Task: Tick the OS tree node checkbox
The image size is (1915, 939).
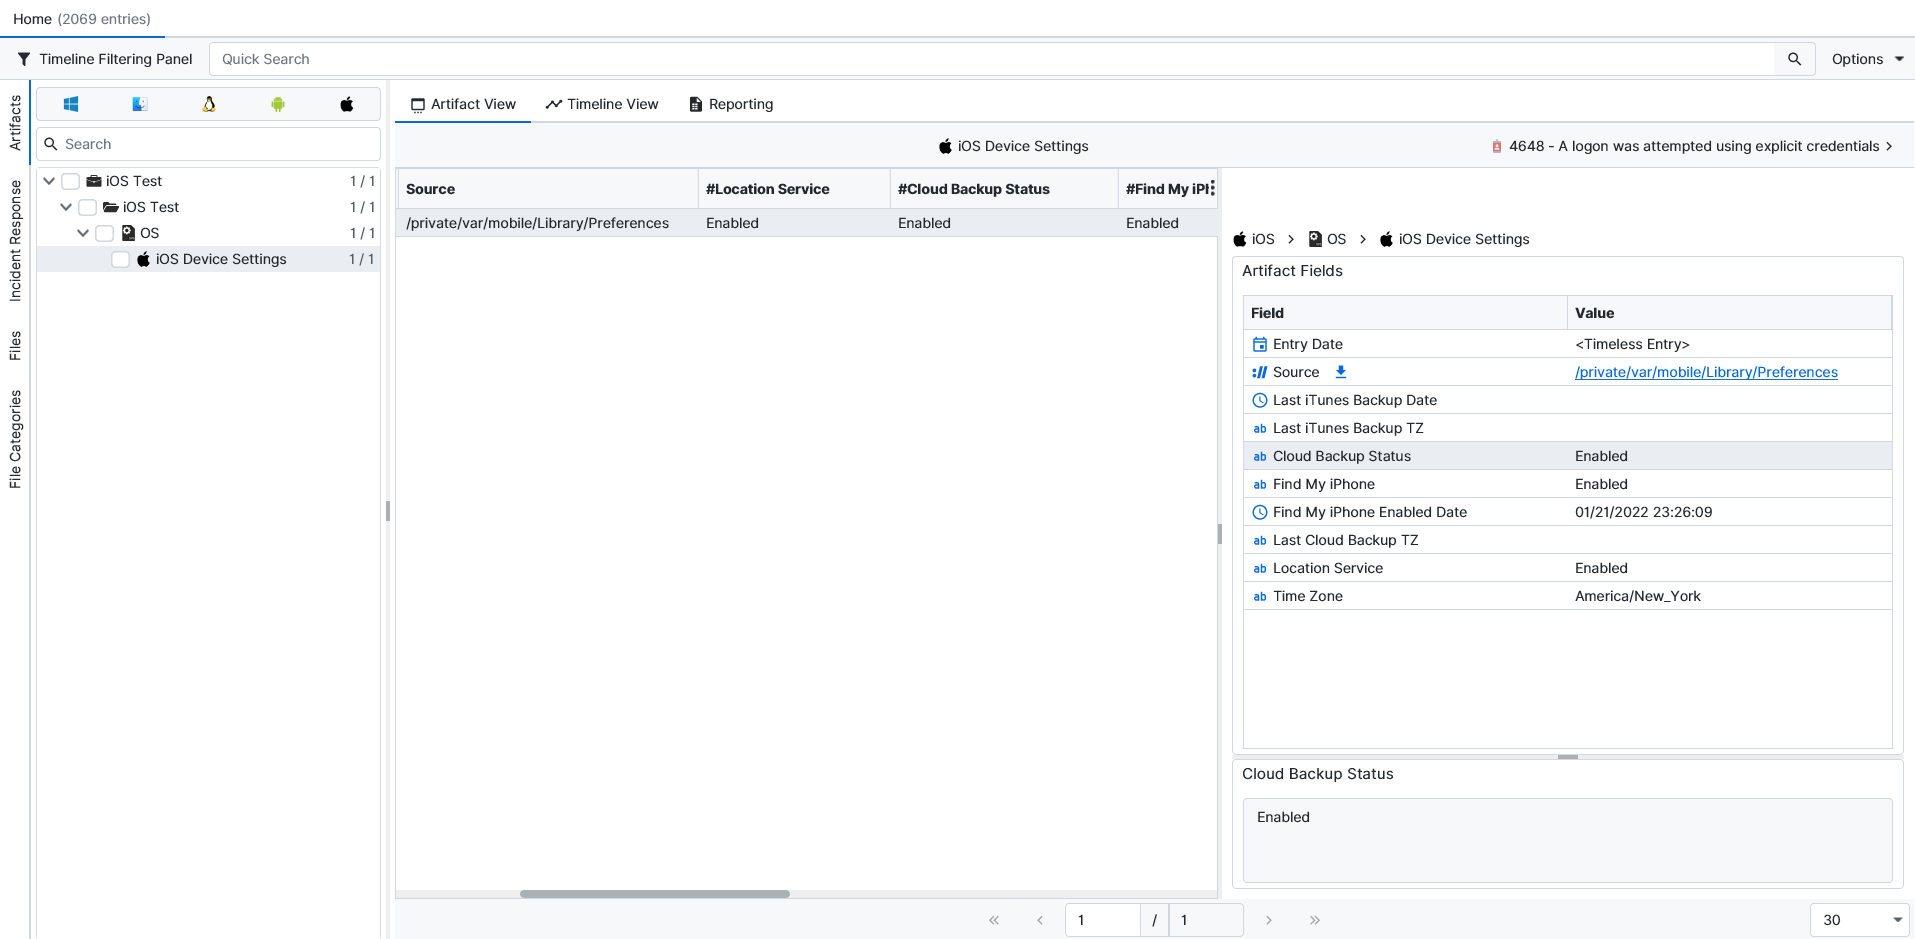Action: (x=105, y=233)
